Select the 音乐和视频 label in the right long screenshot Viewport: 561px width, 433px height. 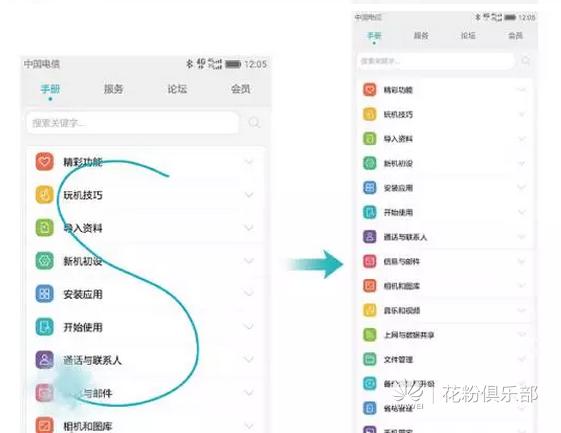[402, 310]
